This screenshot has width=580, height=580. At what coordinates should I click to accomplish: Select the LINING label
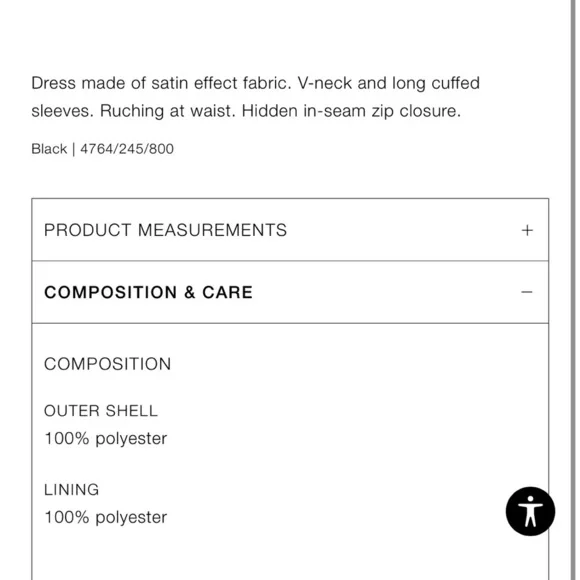pos(71,489)
